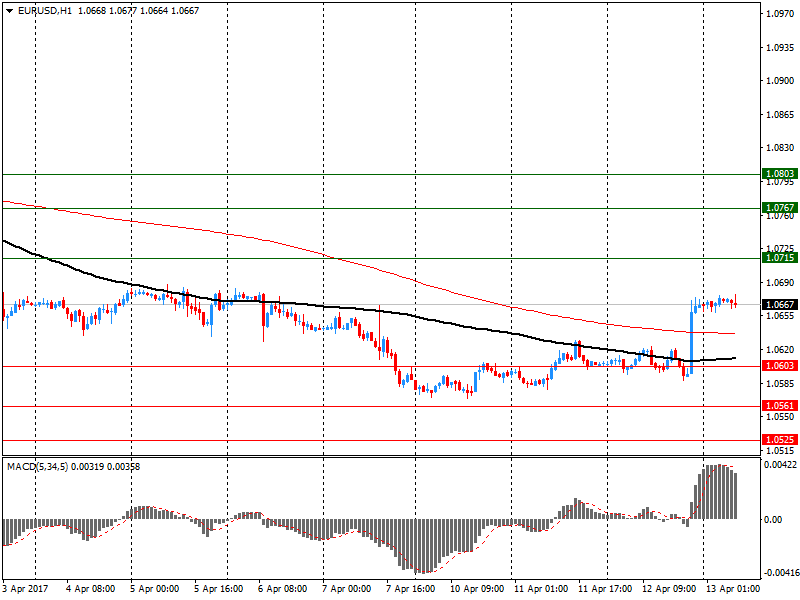Viewport: 800px width, 600px height.
Task: Select the EURUSD,H1 chart title text
Action: click(x=45, y=11)
